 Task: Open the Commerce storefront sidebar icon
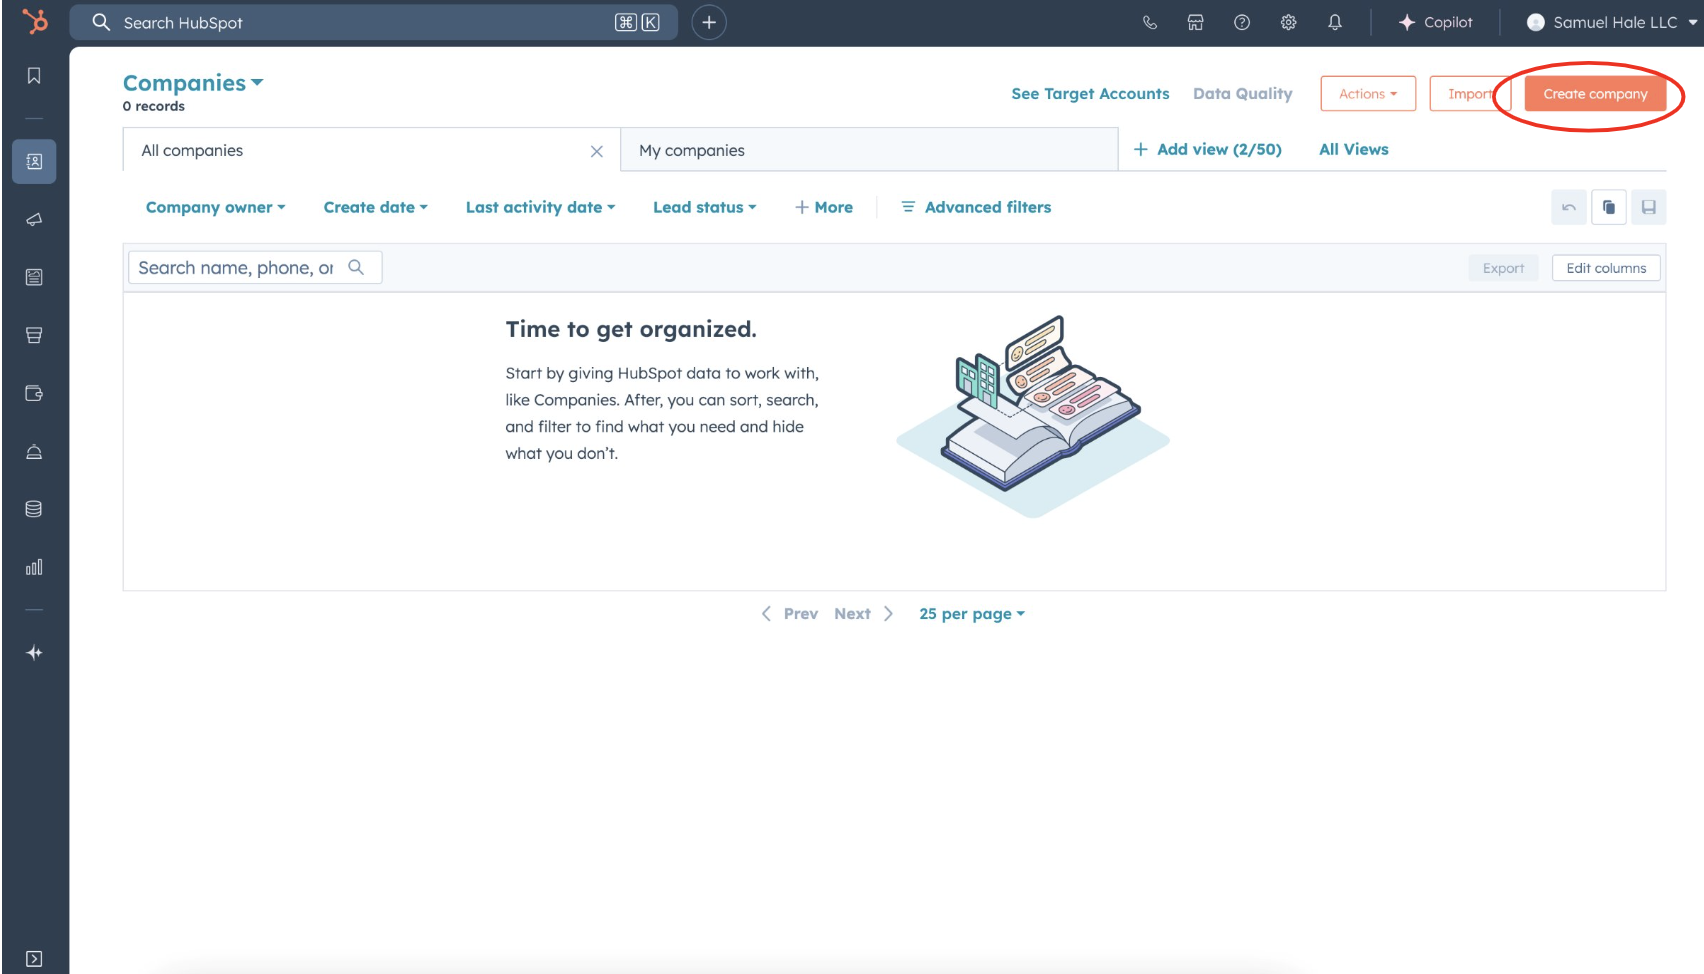34,335
